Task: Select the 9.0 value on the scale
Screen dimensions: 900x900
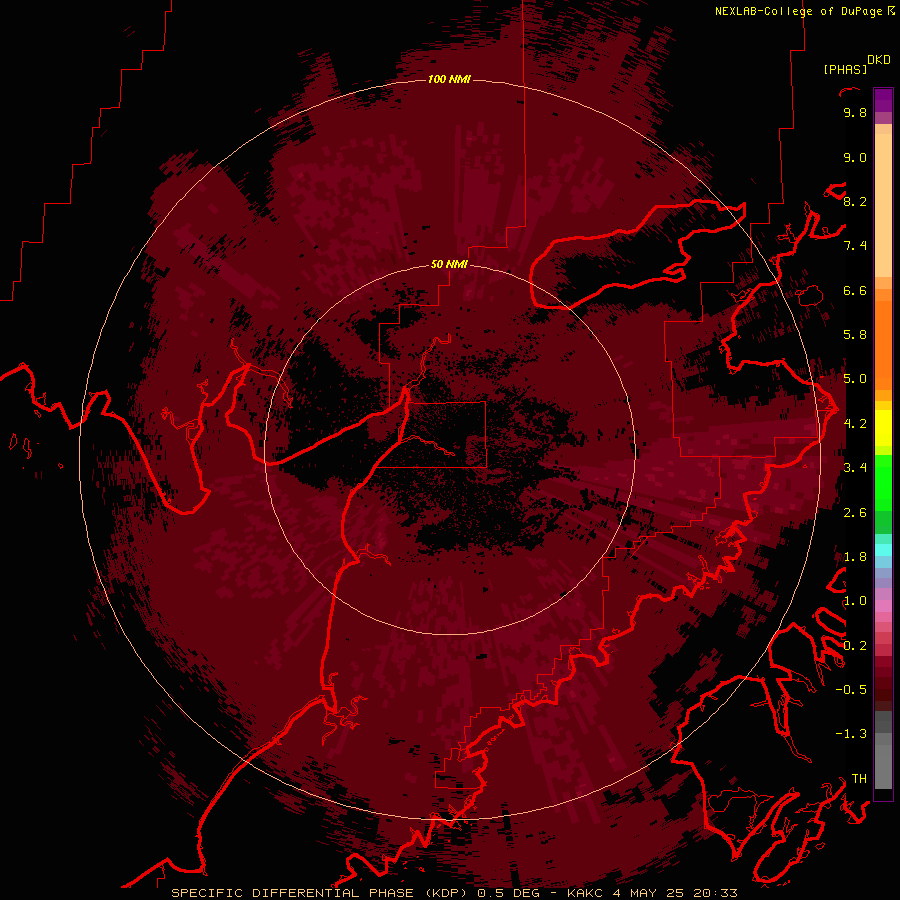Action: click(x=855, y=157)
